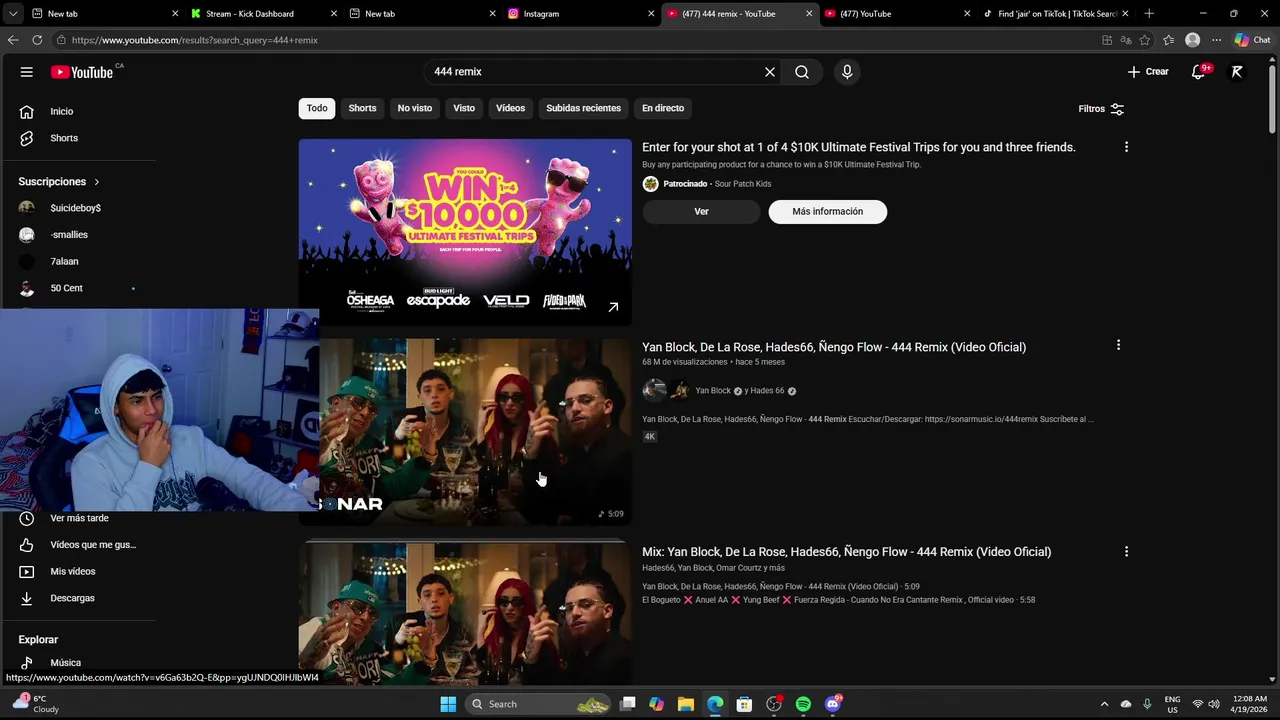Open Spotify from the taskbar

click(x=803, y=704)
